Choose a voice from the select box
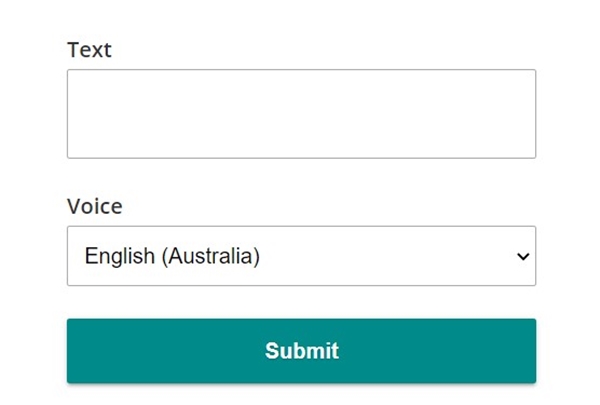The height and width of the screenshot is (405, 600). (302, 256)
